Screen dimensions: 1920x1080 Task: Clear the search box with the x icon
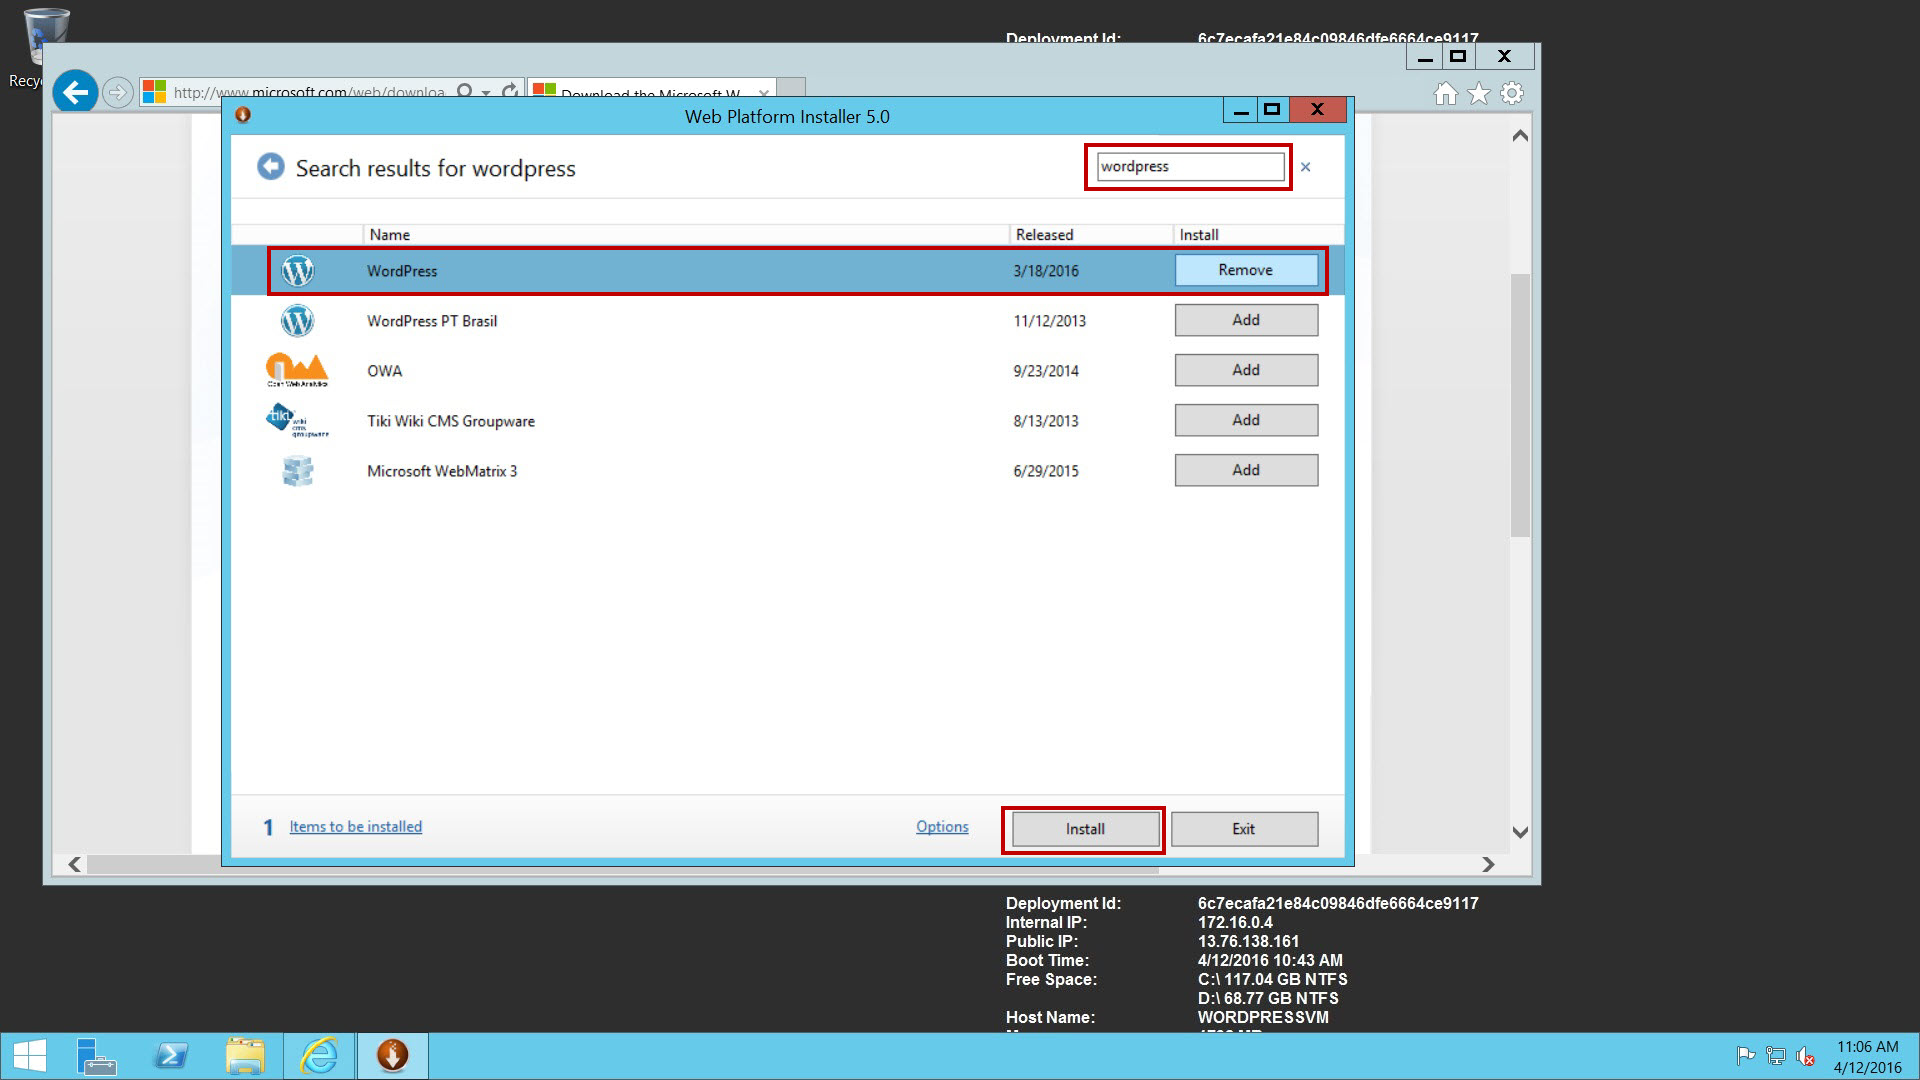1305,167
